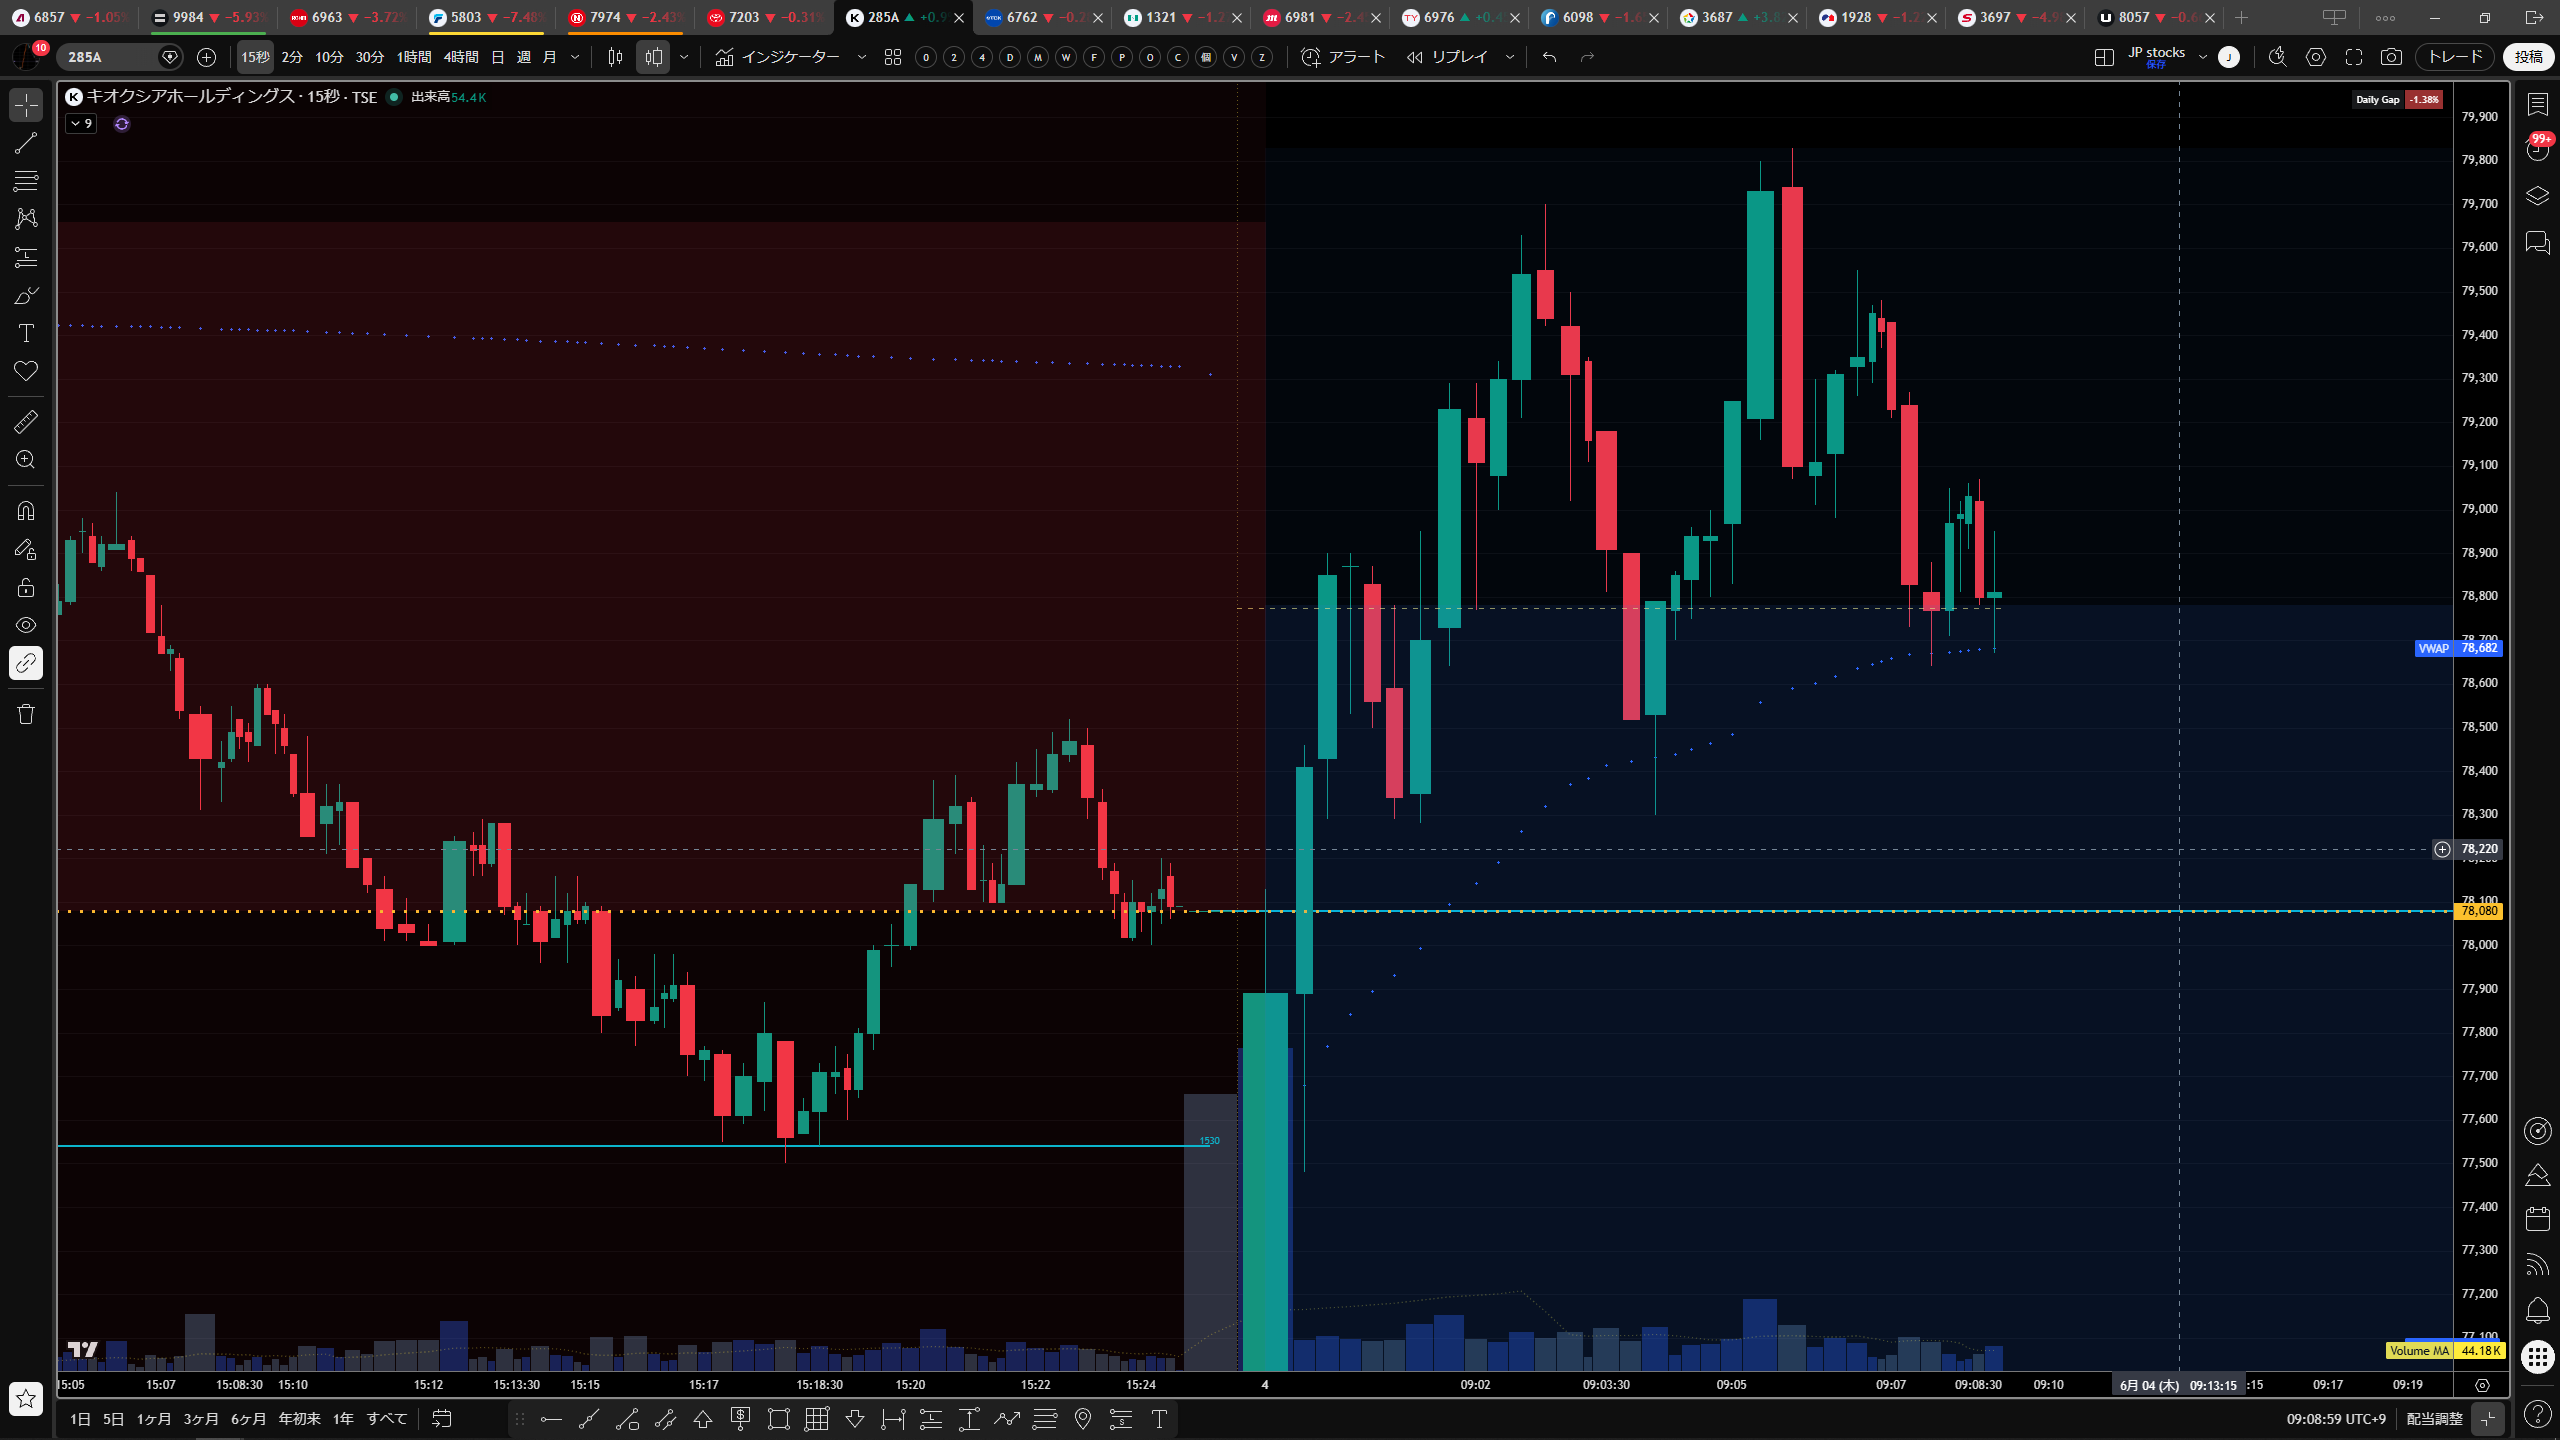Create an alert with アラート button
The height and width of the screenshot is (1440, 2560).
pyautogui.click(x=1343, y=57)
